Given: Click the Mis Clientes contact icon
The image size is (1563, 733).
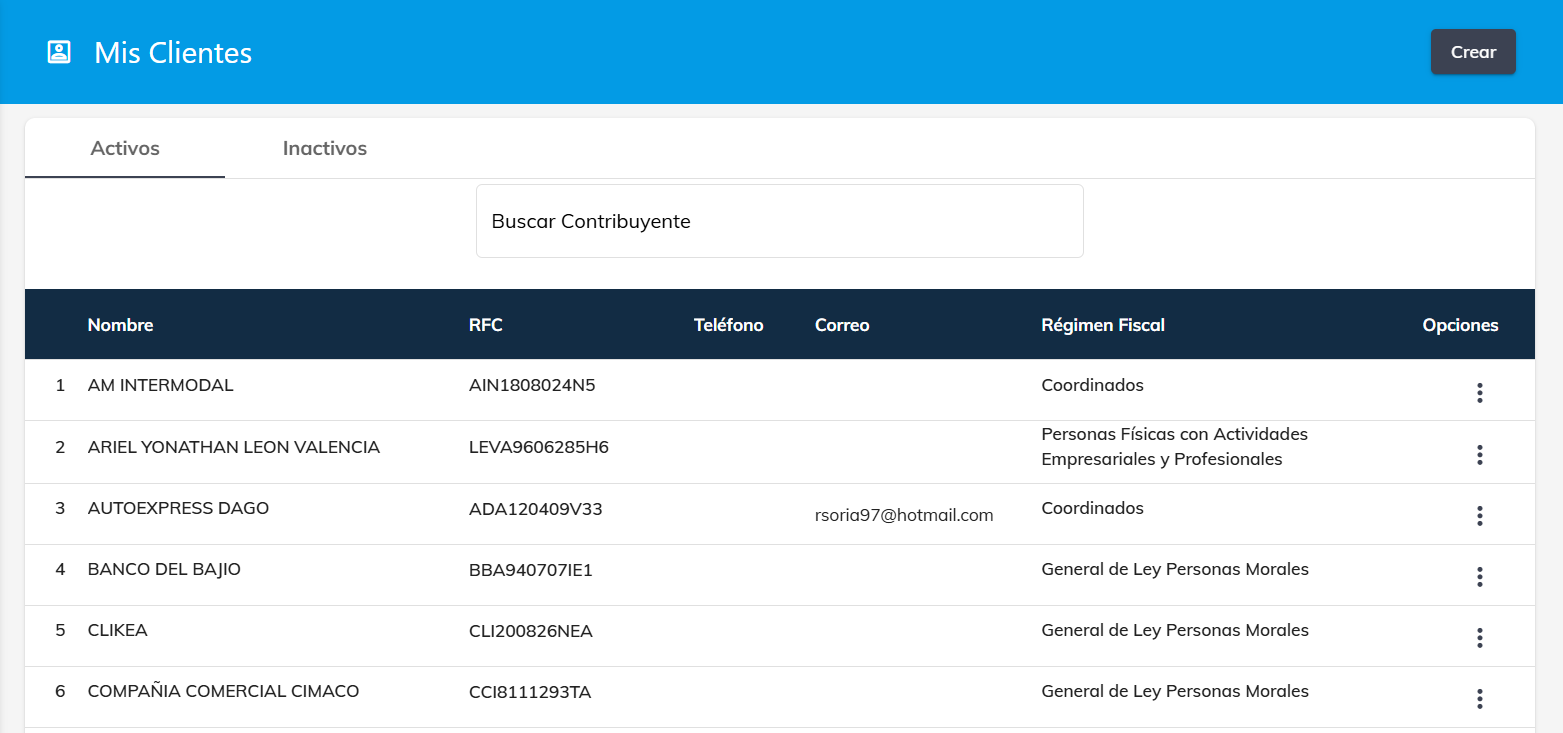Looking at the screenshot, I should [59, 52].
